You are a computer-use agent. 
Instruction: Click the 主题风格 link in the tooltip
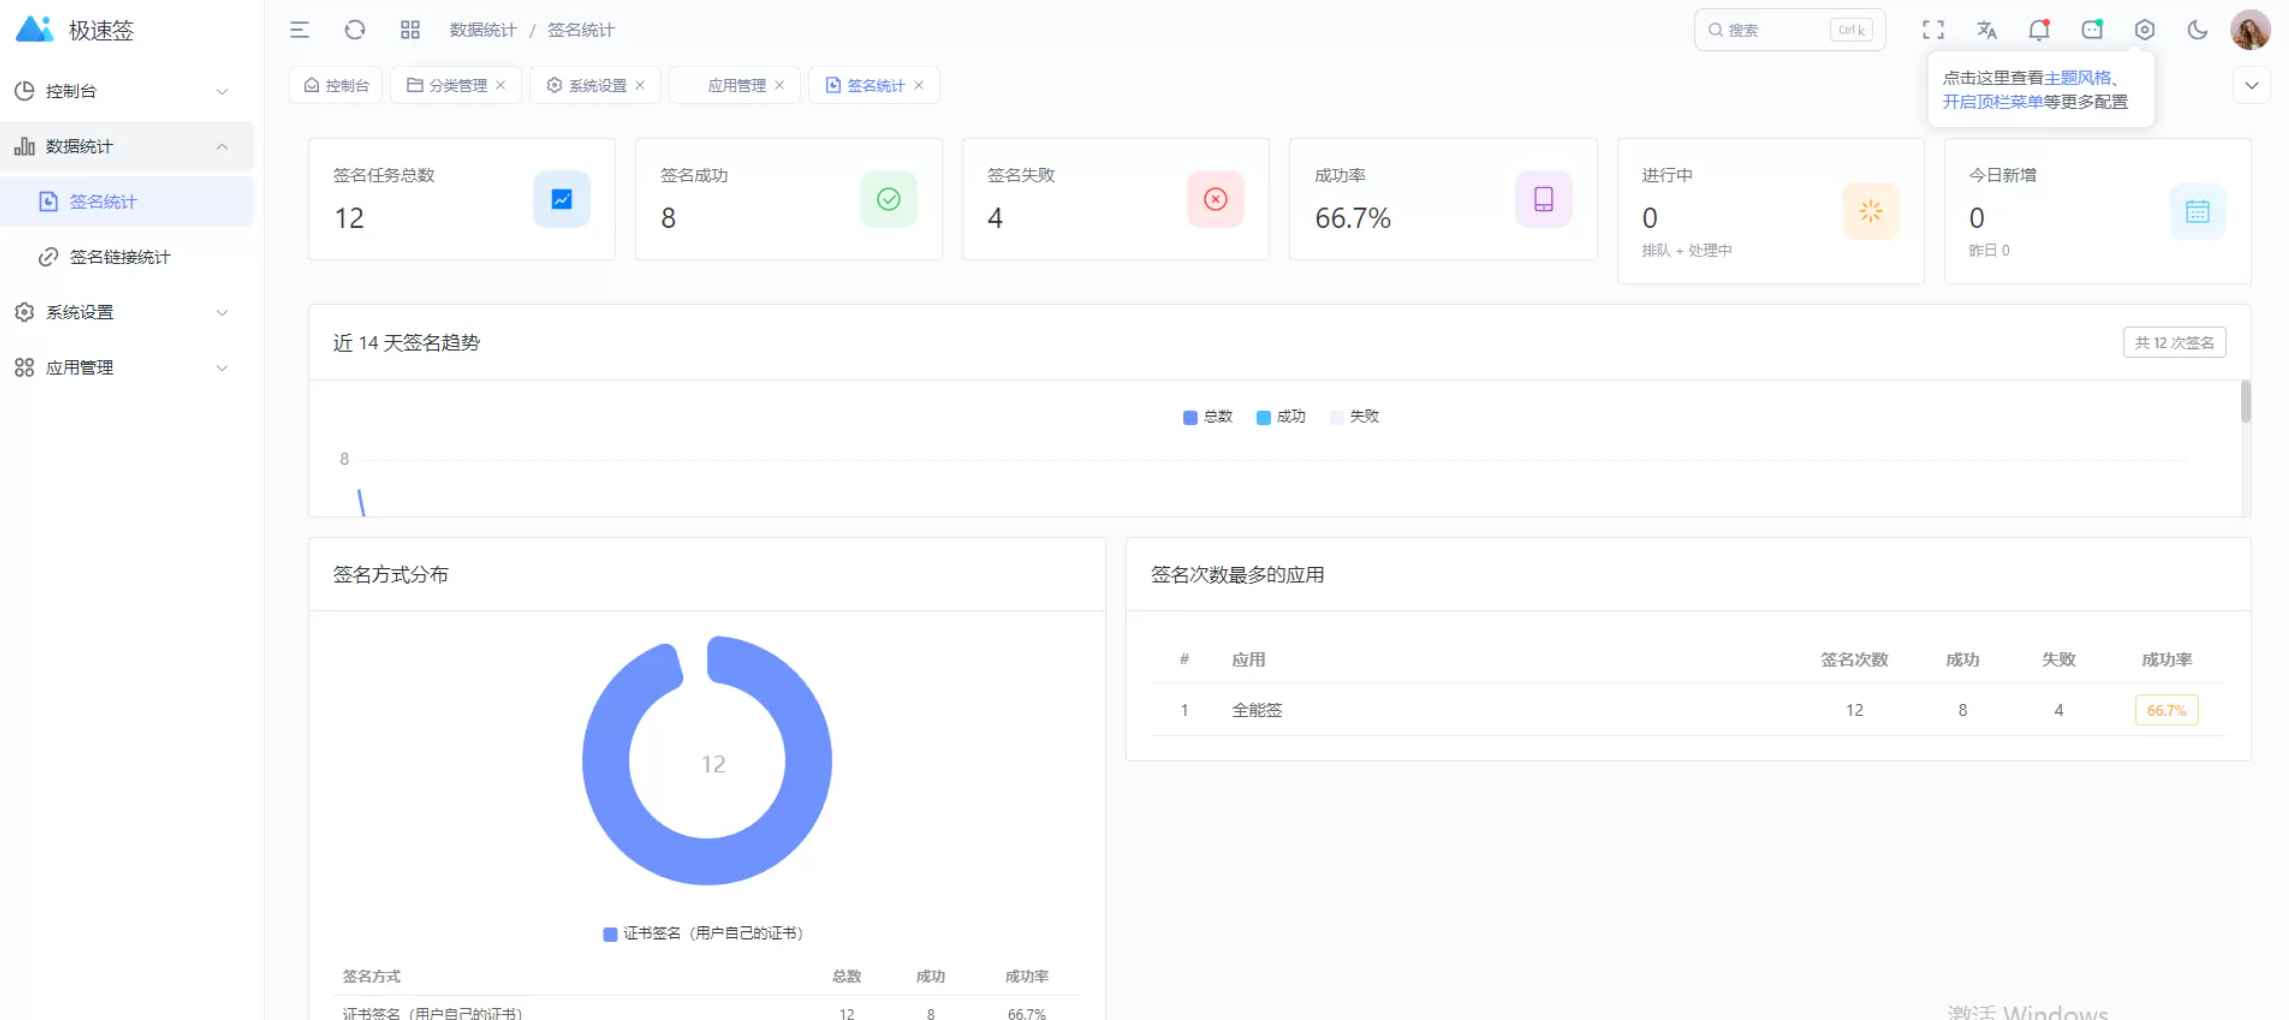coord(2077,77)
